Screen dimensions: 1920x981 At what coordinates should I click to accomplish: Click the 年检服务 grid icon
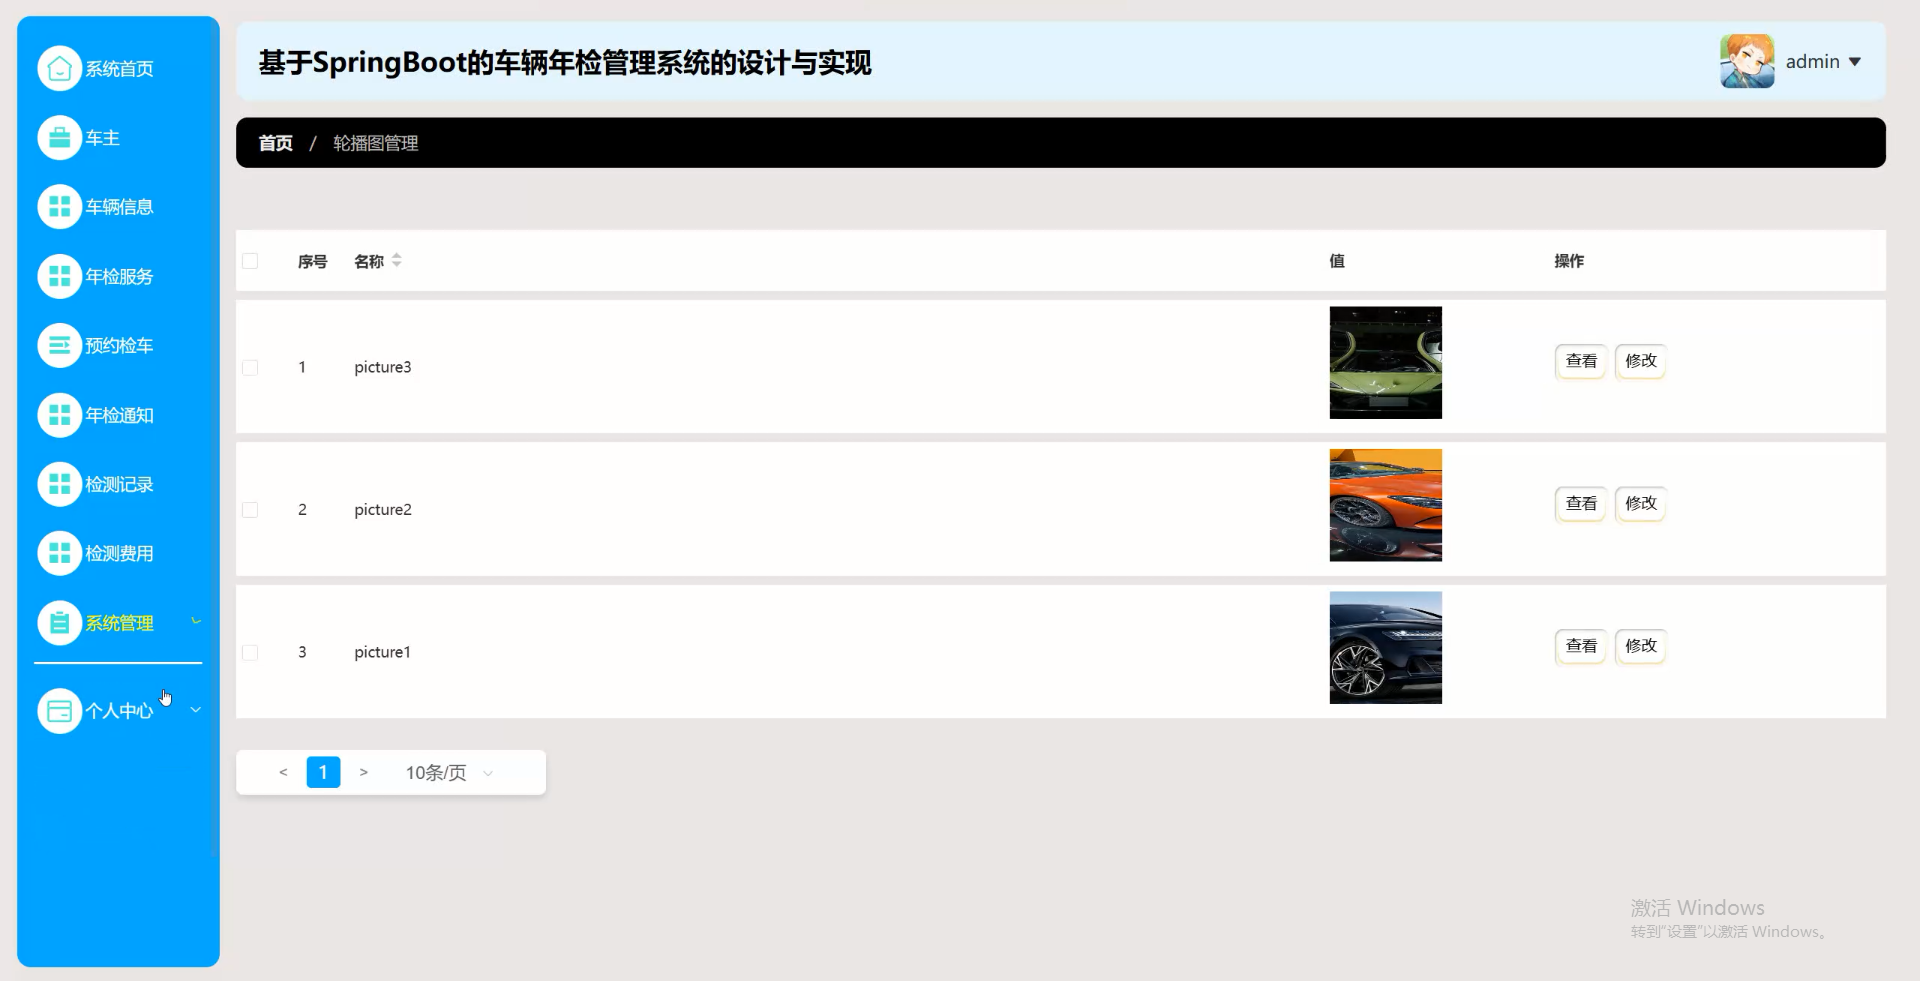point(59,276)
